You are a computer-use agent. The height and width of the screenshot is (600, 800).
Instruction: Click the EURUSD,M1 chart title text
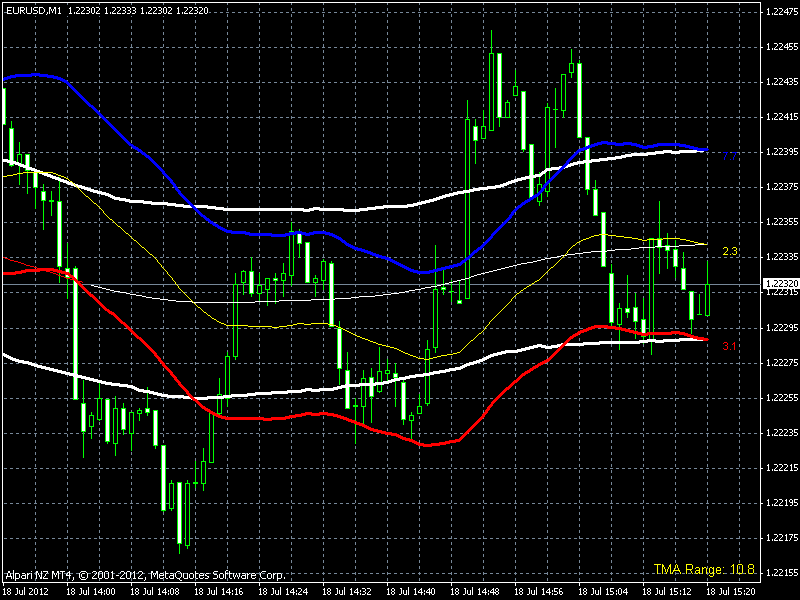click(x=33, y=10)
